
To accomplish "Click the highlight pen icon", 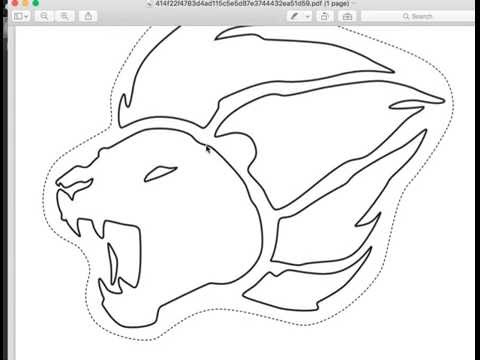I will point(294,16).
